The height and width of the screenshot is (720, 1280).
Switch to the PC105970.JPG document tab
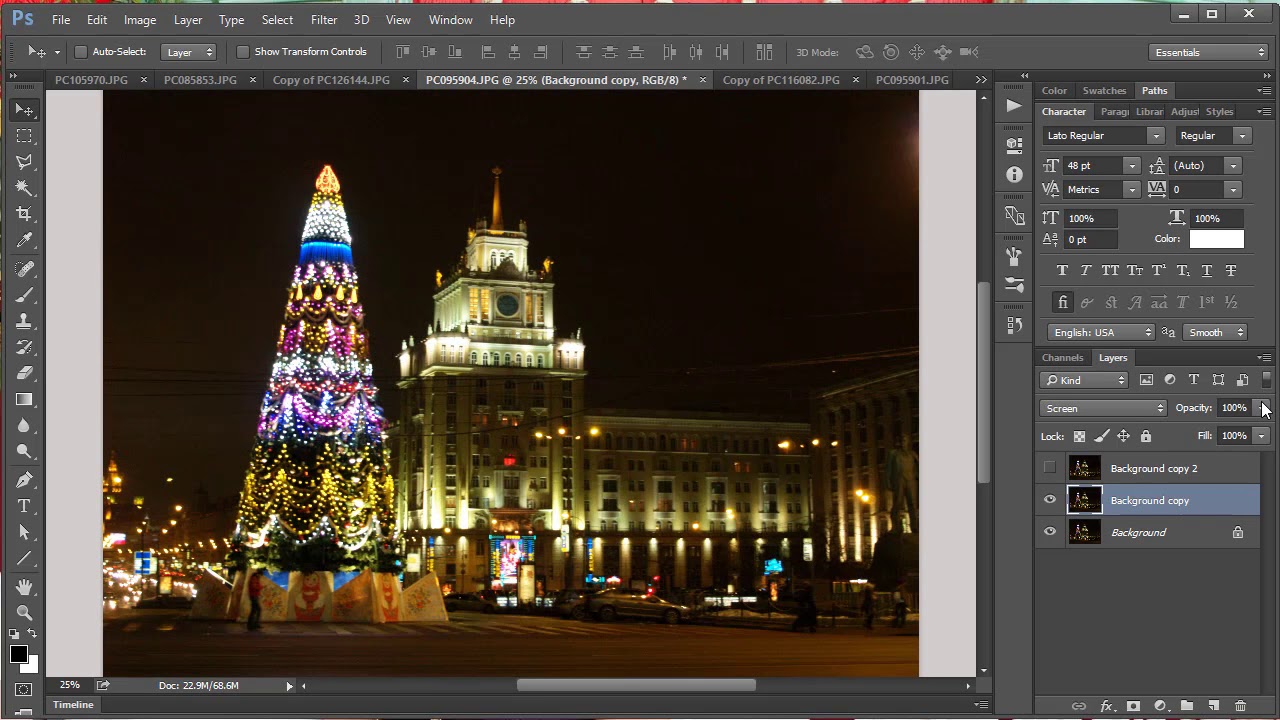91,80
